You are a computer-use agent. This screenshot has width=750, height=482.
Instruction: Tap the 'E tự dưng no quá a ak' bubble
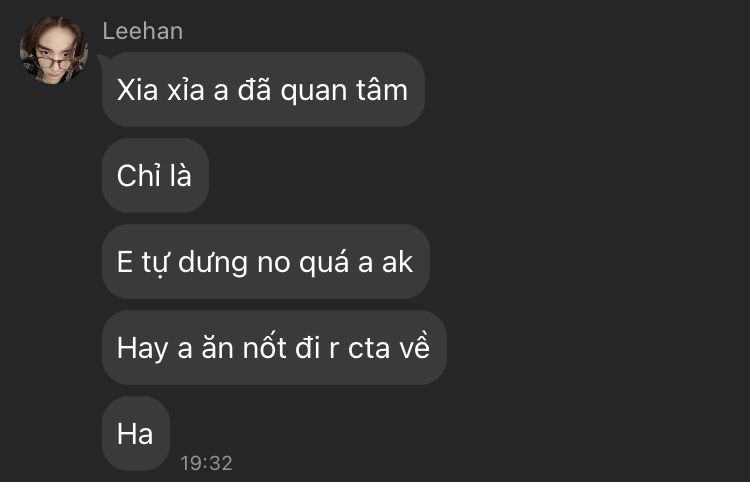(265, 262)
